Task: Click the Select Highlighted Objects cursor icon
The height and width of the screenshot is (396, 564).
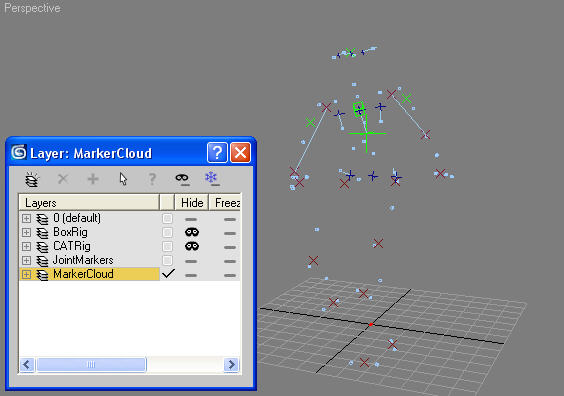Action: tap(123, 179)
